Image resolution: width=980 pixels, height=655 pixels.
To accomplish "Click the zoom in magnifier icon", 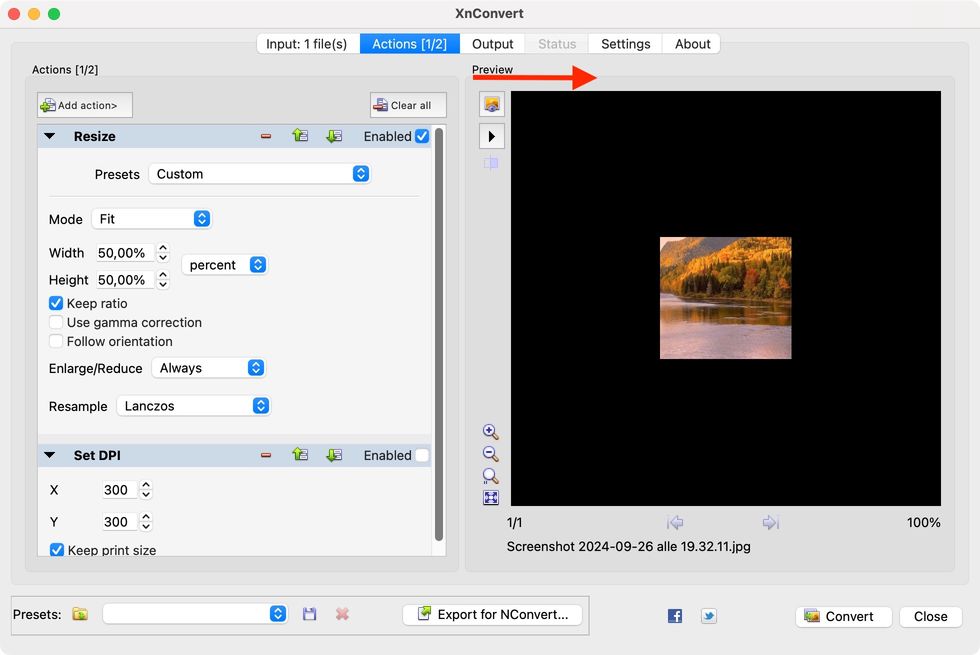I will click(x=490, y=432).
